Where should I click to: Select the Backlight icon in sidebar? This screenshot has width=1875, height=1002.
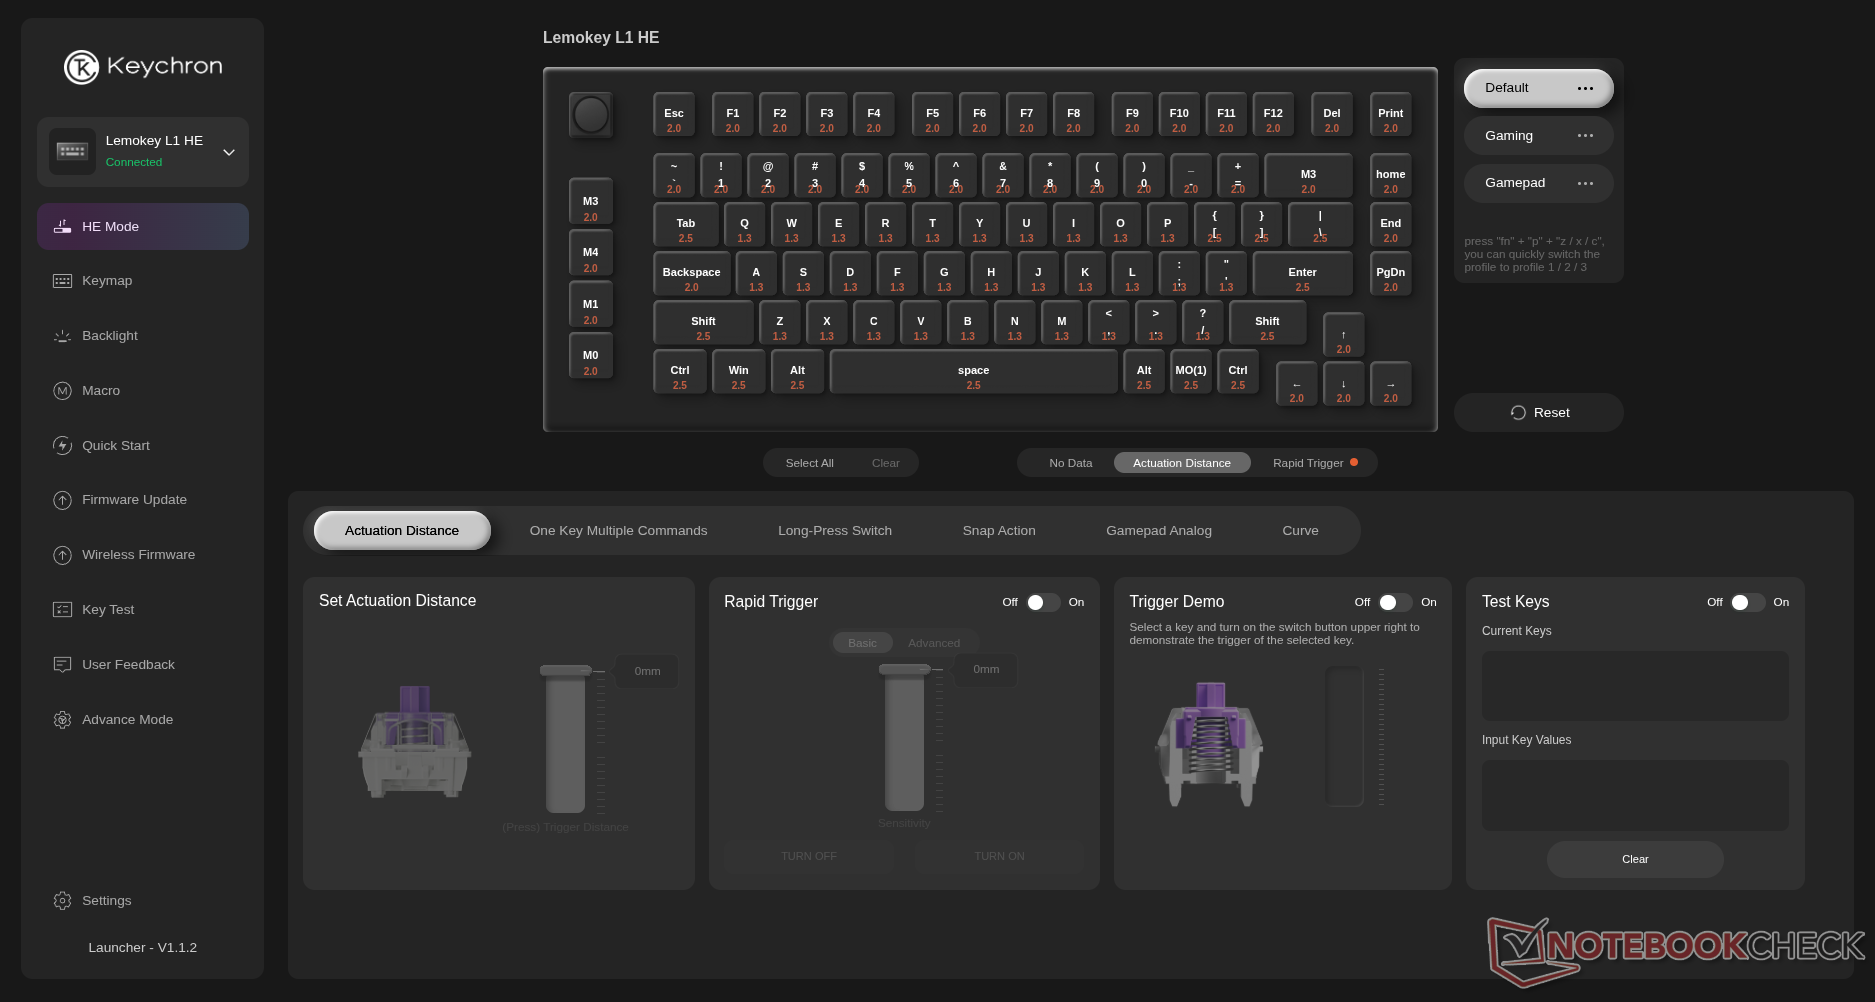62,336
